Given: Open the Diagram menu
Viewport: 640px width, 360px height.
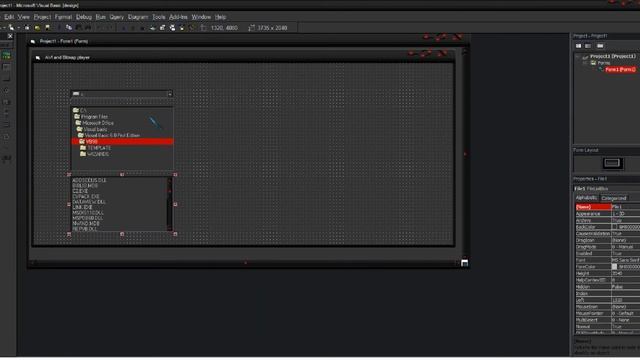Looking at the screenshot, I should pos(138,17).
